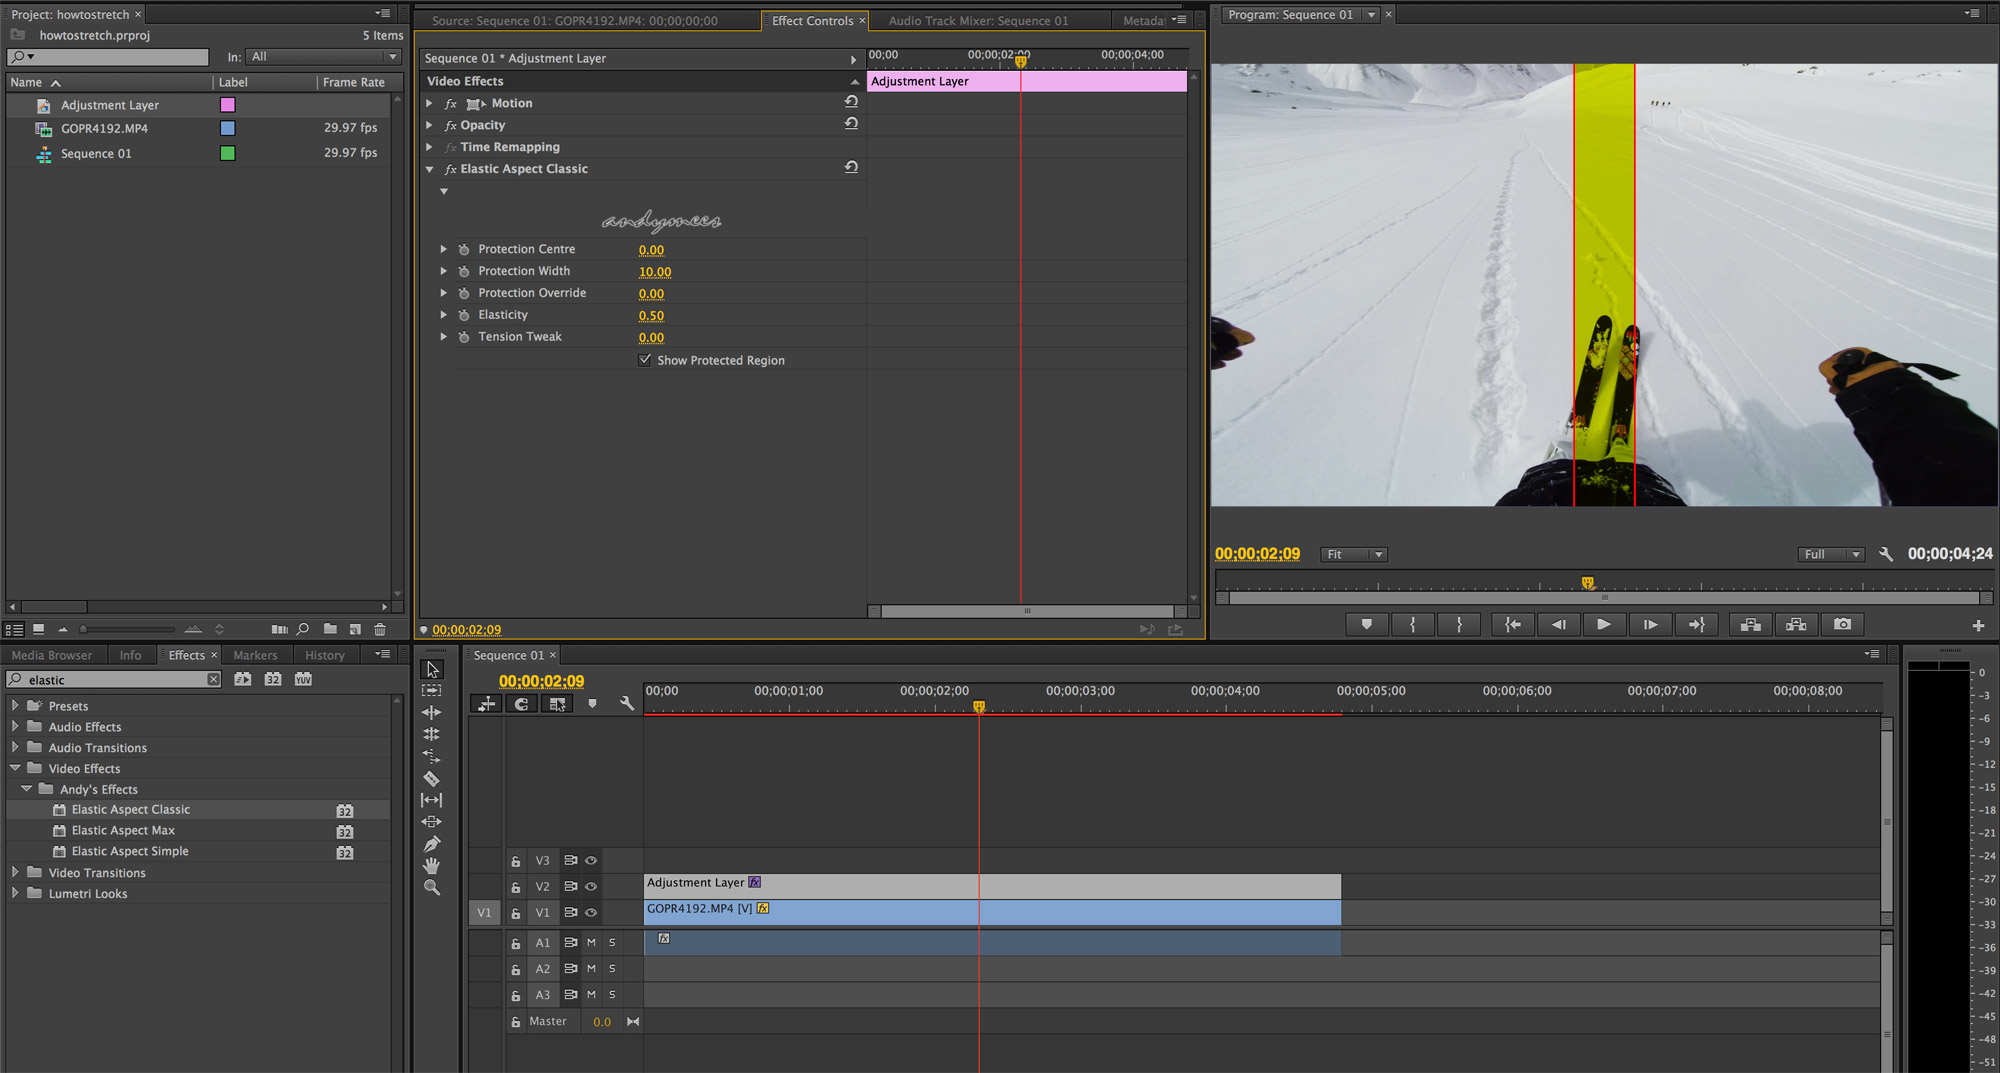
Task: Hide track V3 with eye icon
Action: point(591,860)
